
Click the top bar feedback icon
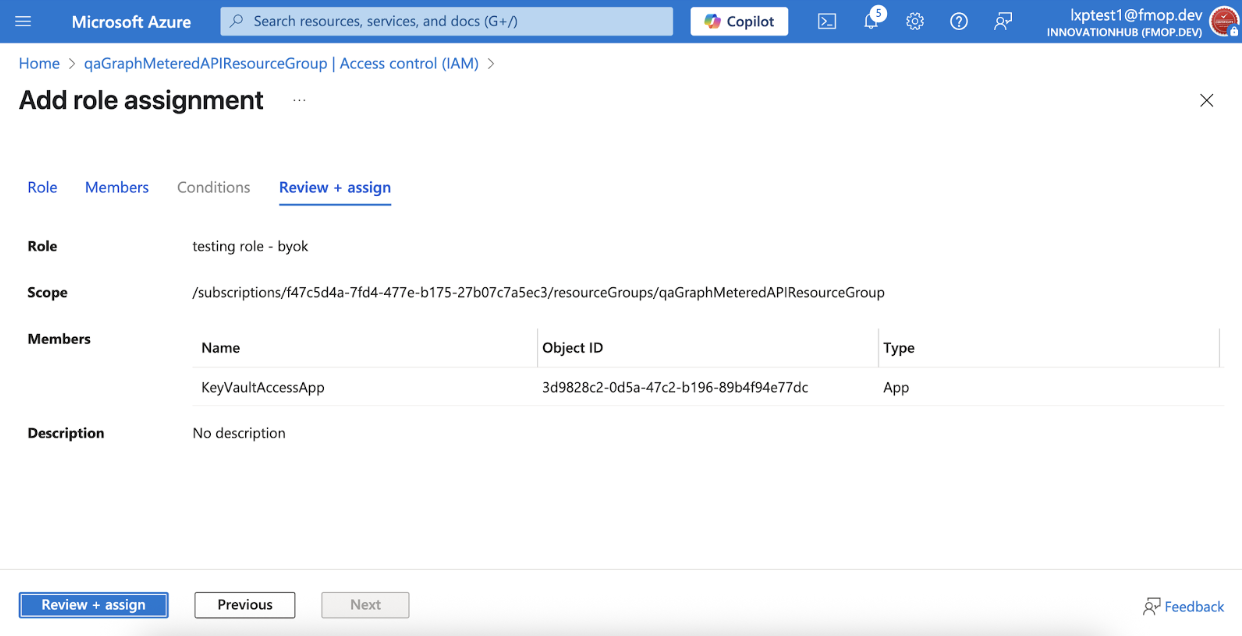tap(1003, 21)
